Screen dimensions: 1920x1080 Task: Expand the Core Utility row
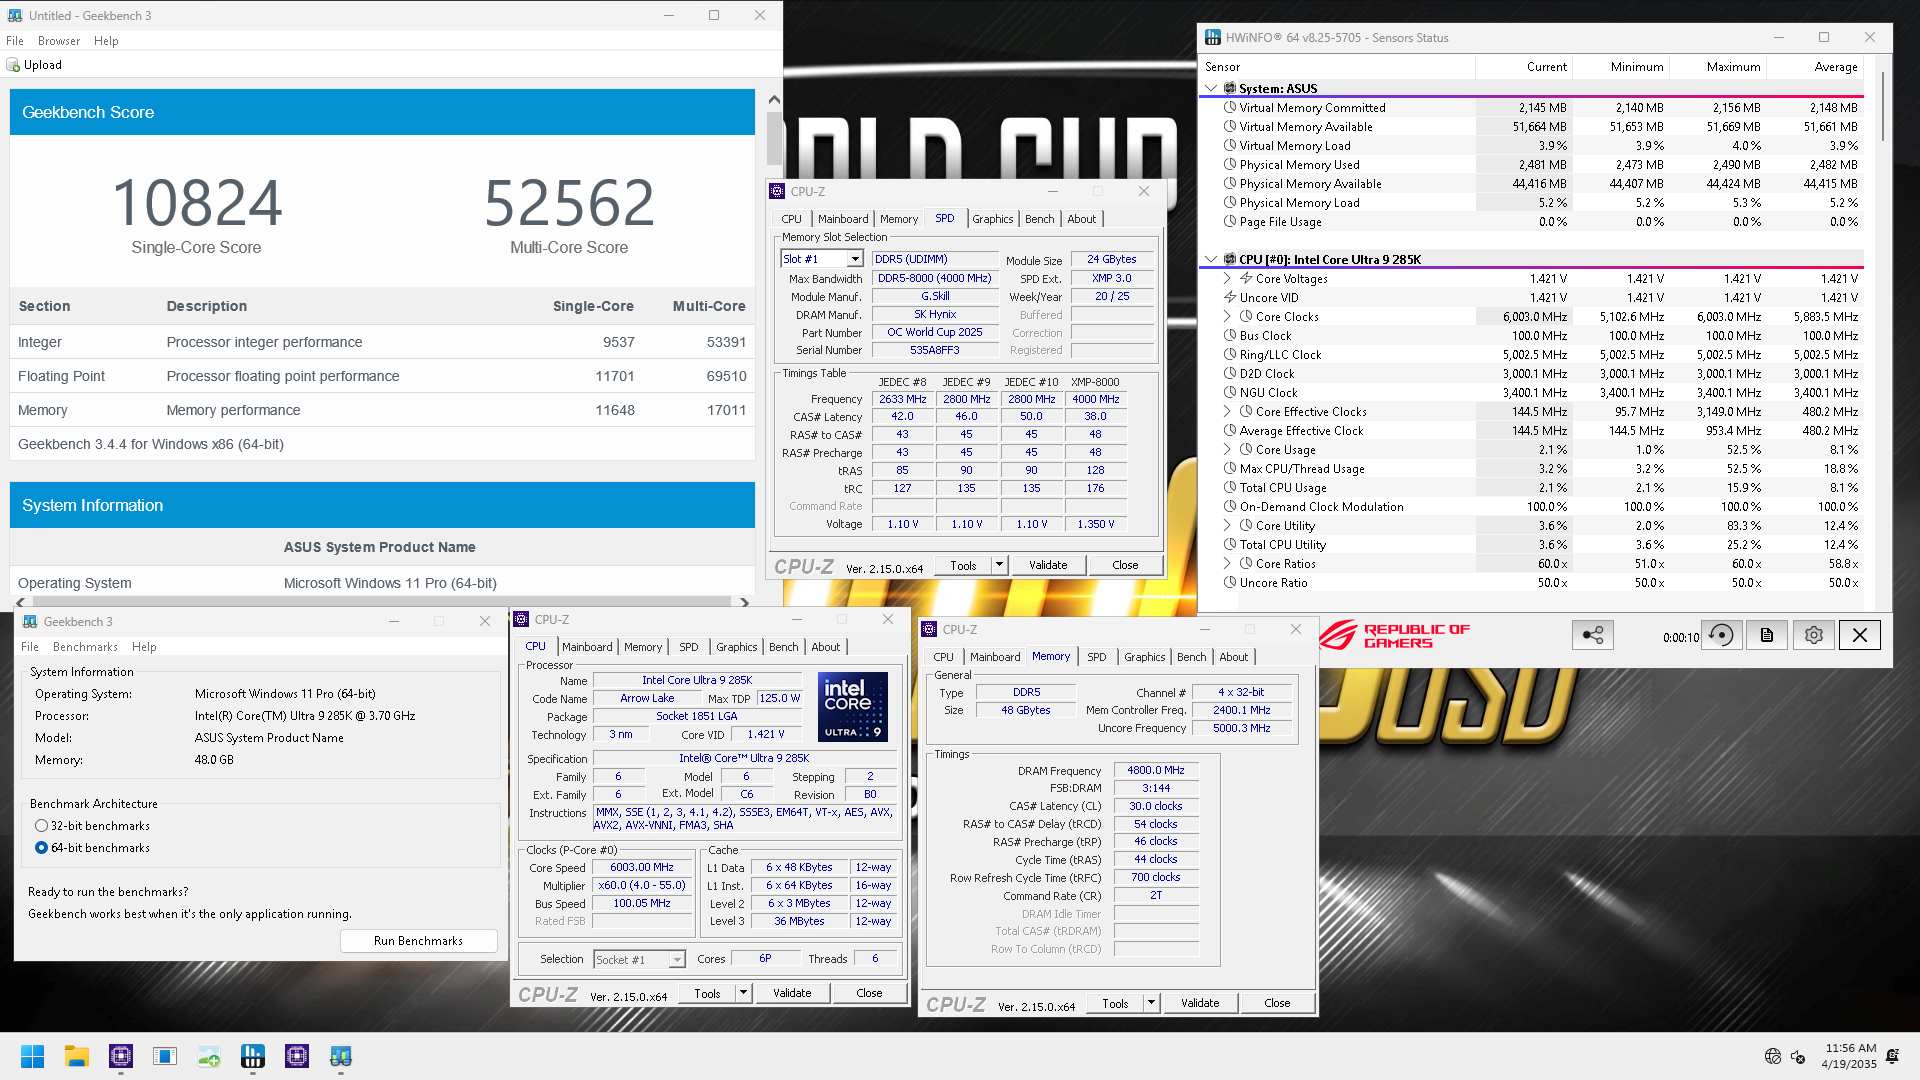click(x=1227, y=526)
